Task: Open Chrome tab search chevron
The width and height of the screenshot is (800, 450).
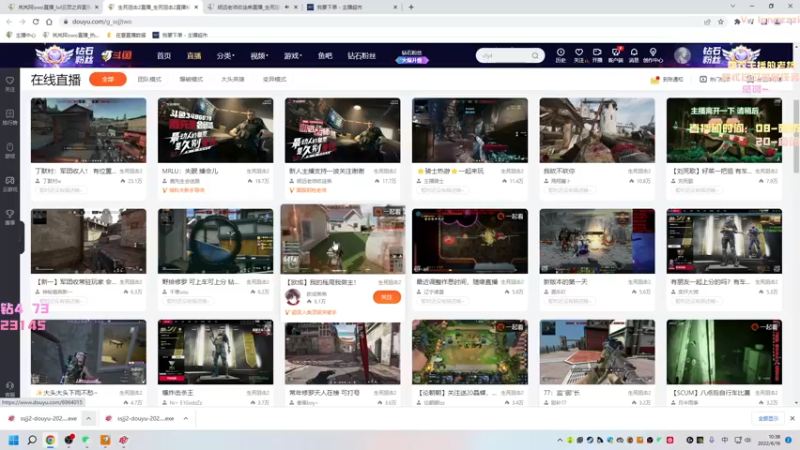Action: 733,7
